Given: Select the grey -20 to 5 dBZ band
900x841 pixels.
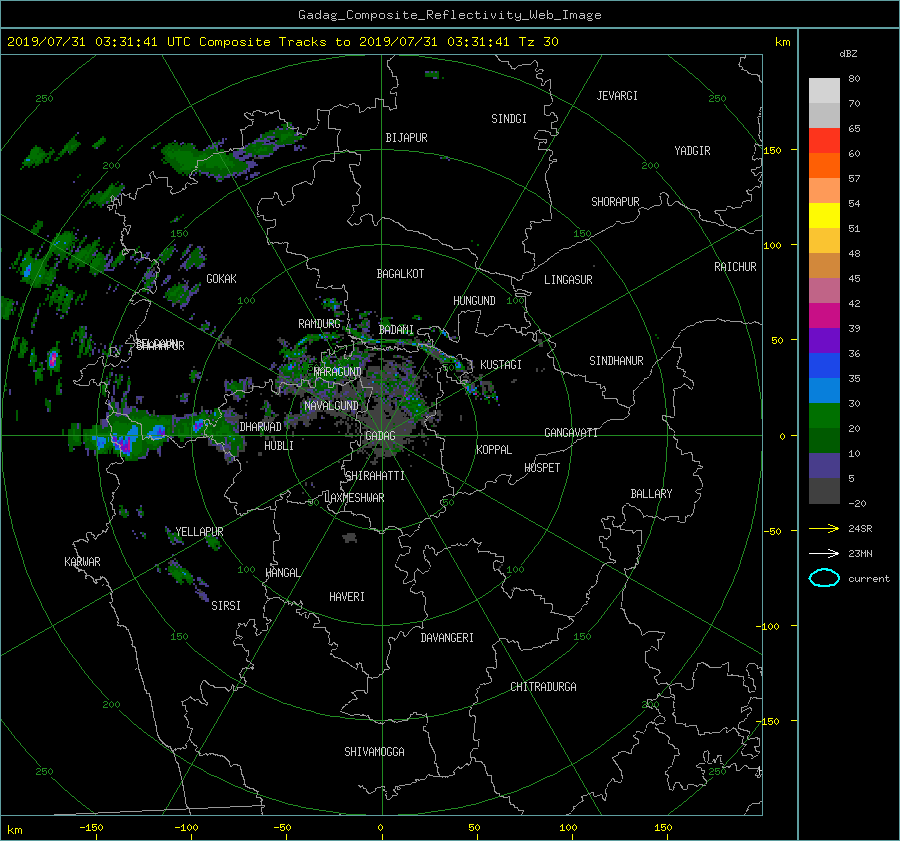Looking at the screenshot, I should point(824,491).
